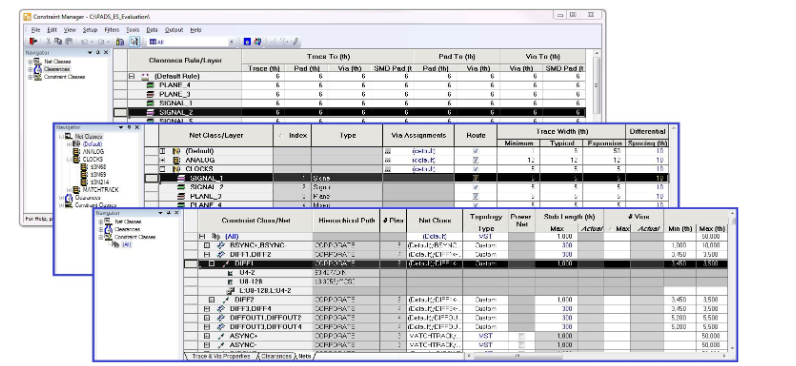Collapse the (Default Rule) clearance row

click(x=132, y=76)
